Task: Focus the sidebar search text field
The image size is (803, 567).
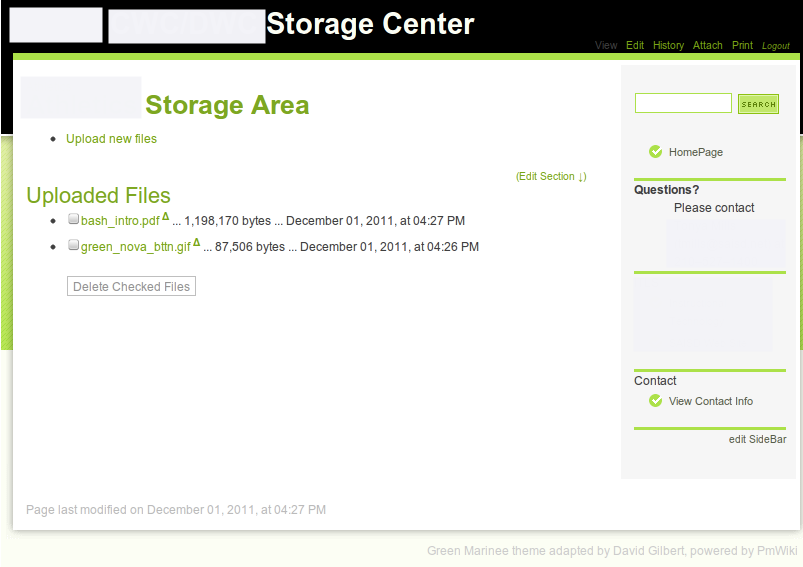Action: (683, 103)
